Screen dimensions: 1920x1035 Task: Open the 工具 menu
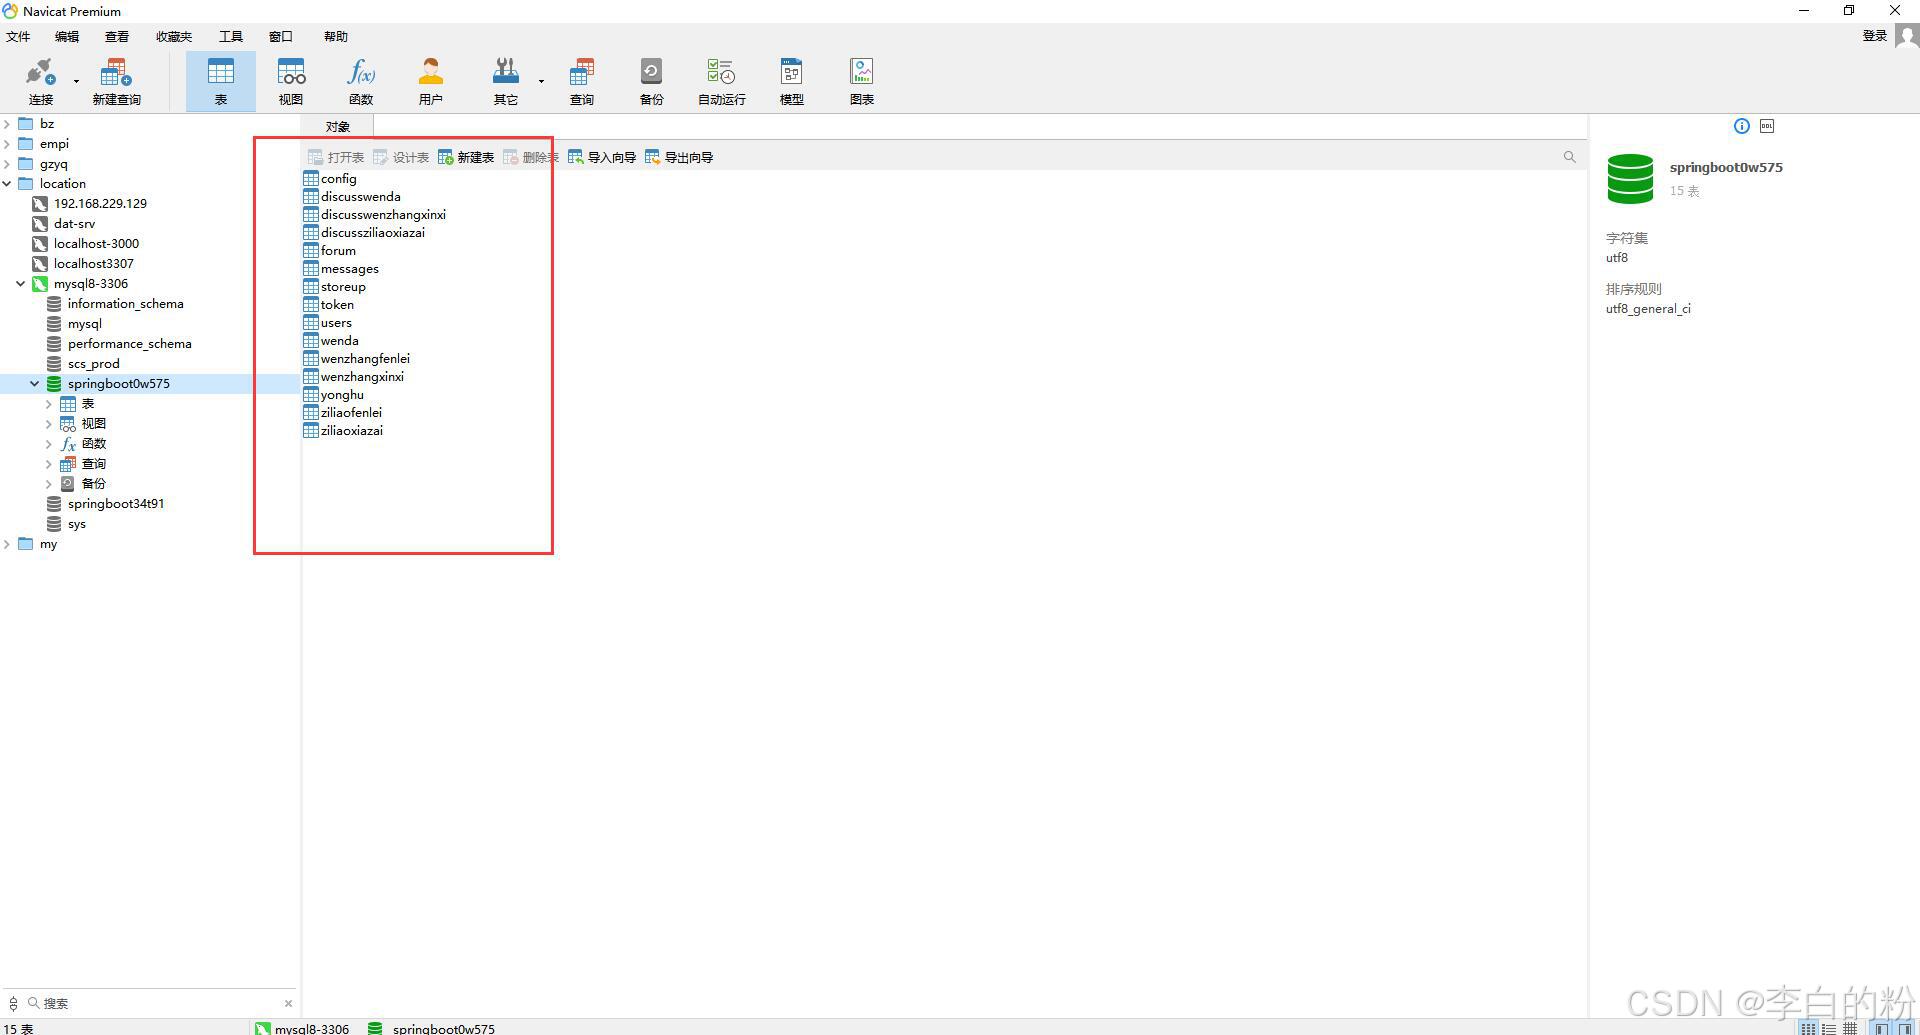click(x=231, y=37)
